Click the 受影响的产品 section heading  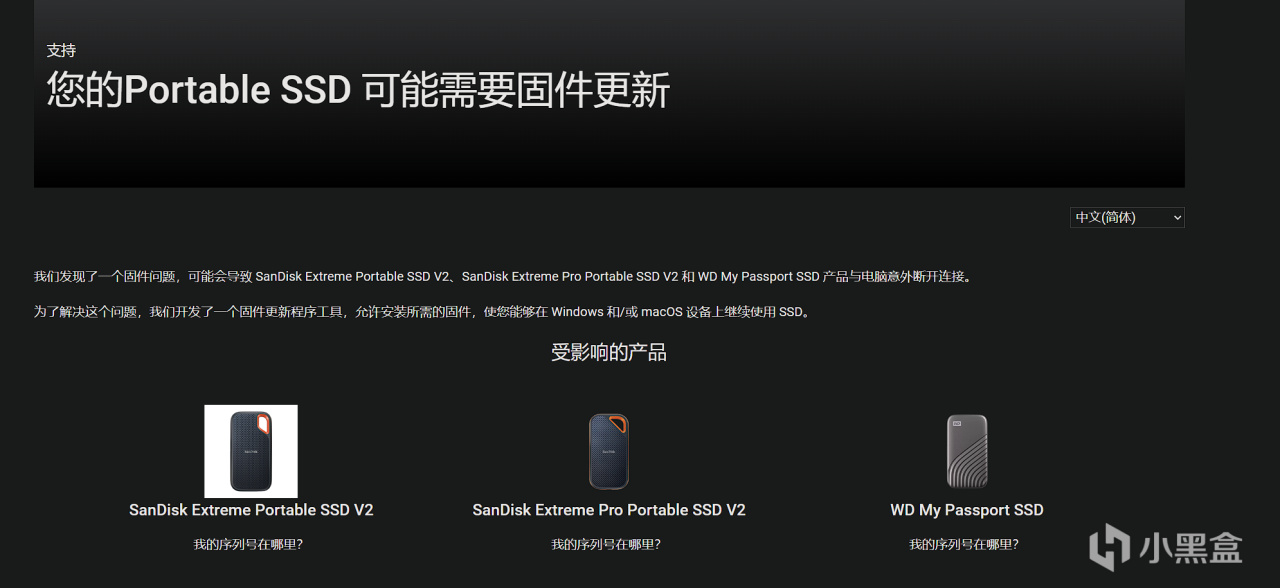(x=609, y=352)
